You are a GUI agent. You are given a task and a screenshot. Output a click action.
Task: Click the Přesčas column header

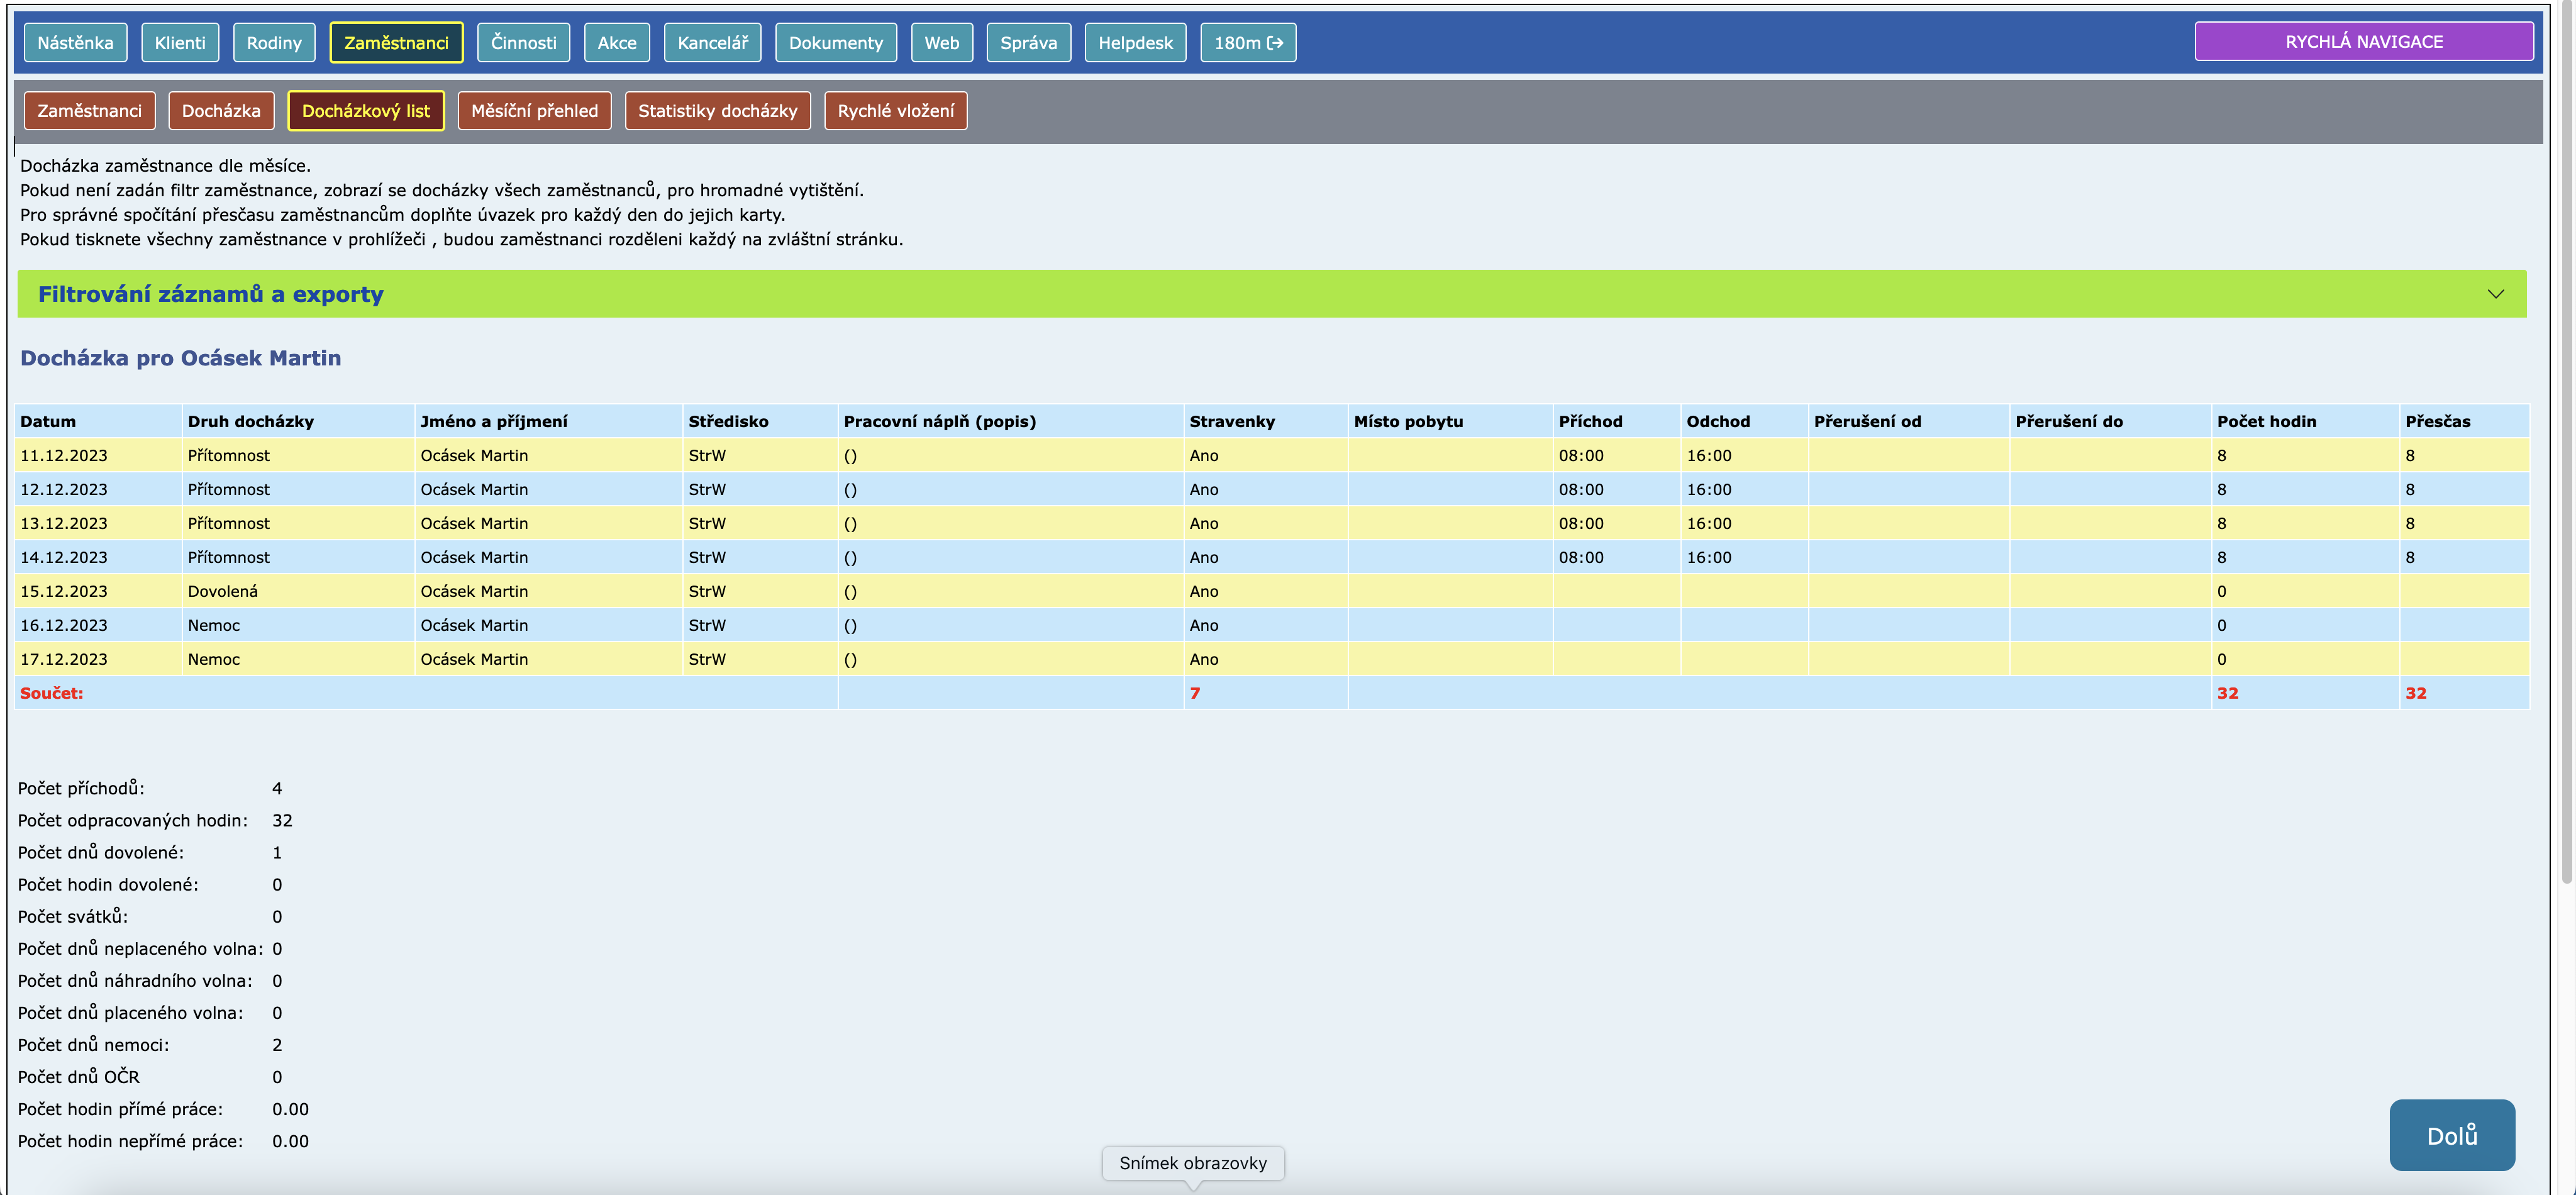2437,421
